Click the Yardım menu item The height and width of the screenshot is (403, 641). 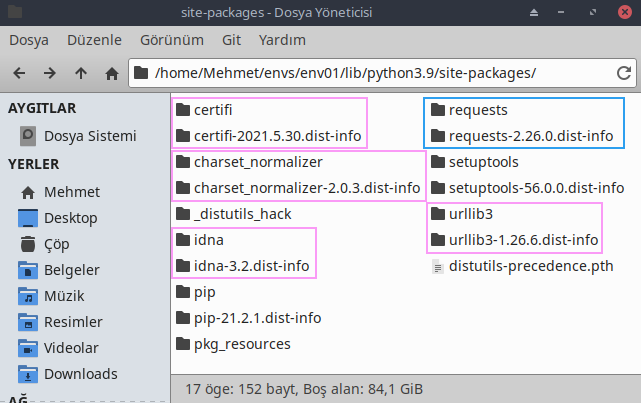pyautogui.click(x=282, y=40)
